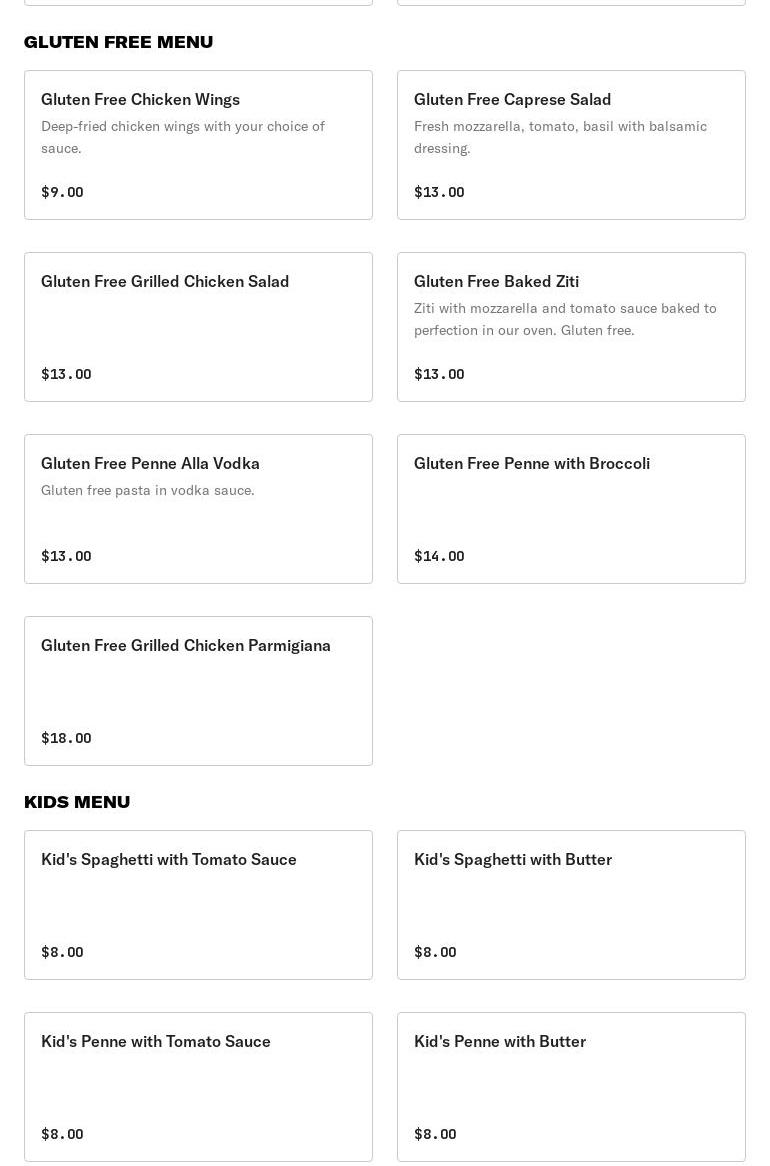Click the fresh mozzarella caprese description text

[560, 137]
